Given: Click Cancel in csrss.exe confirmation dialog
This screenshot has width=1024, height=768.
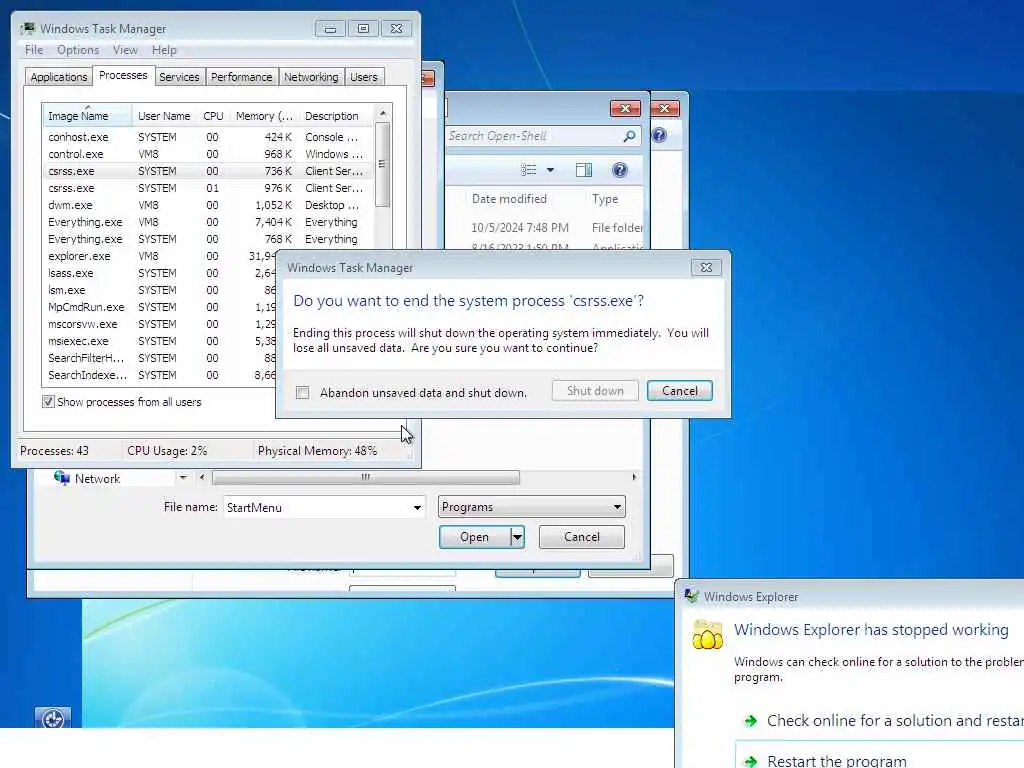Looking at the screenshot, I should coord(679,391).
